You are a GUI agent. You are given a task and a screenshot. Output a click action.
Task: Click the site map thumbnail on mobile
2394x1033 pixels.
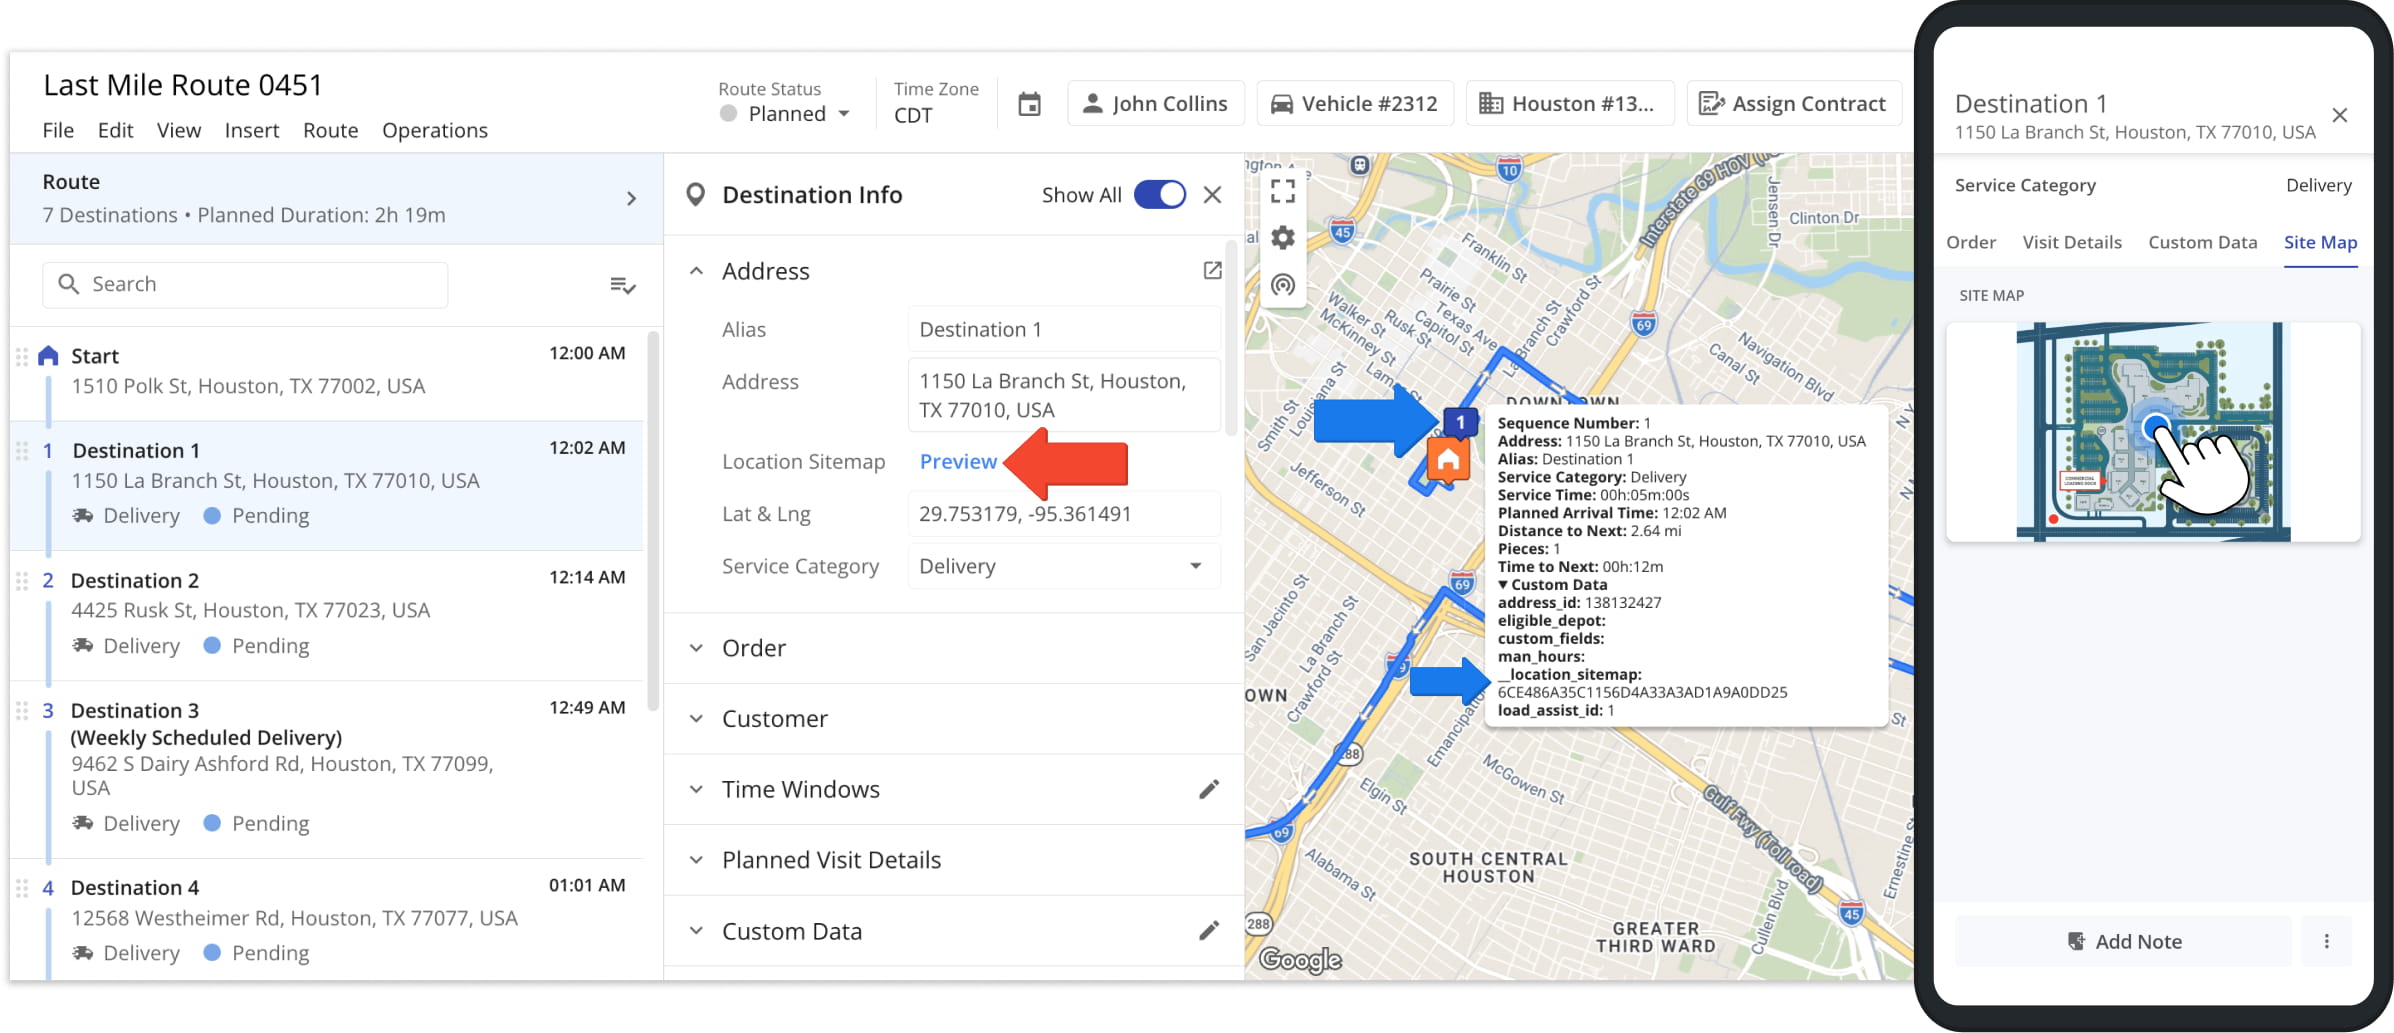point(2153,432)
